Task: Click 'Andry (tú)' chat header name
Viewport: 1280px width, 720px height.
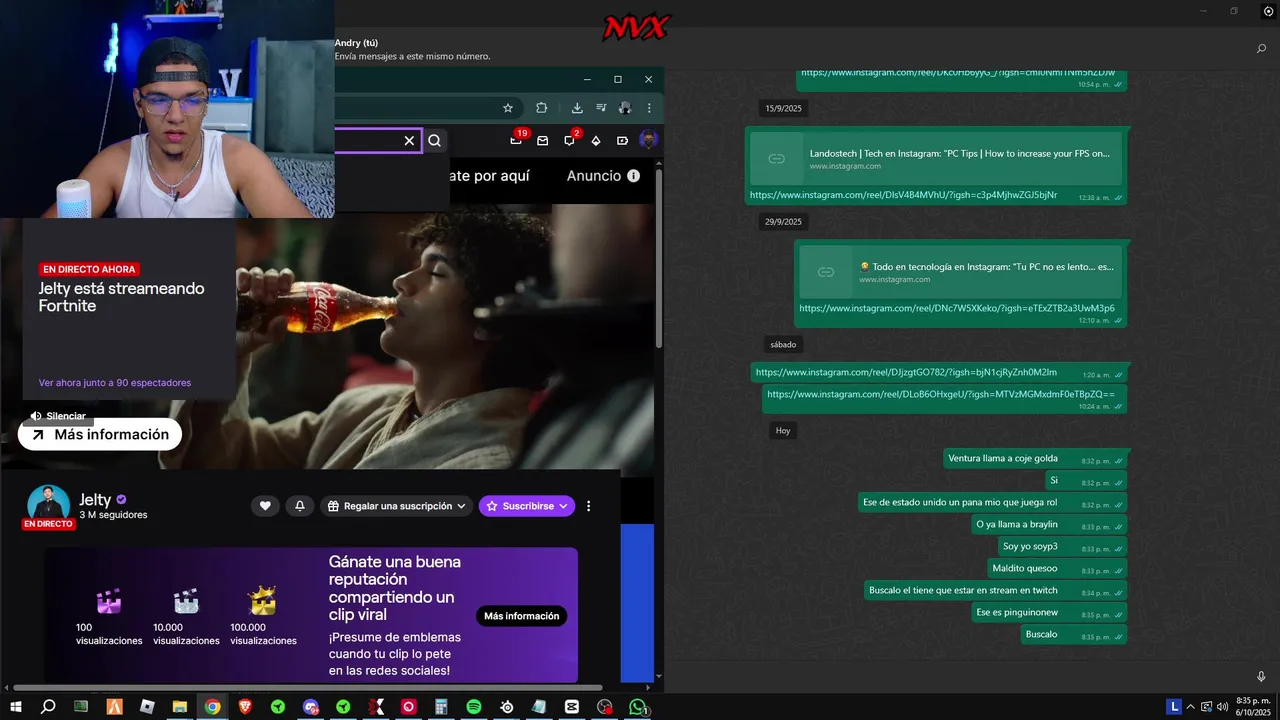Action: (x=356, y=43)
